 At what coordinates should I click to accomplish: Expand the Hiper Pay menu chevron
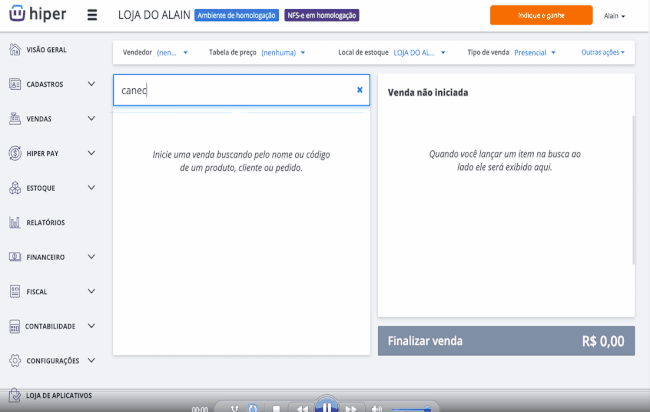click(92, 153)
